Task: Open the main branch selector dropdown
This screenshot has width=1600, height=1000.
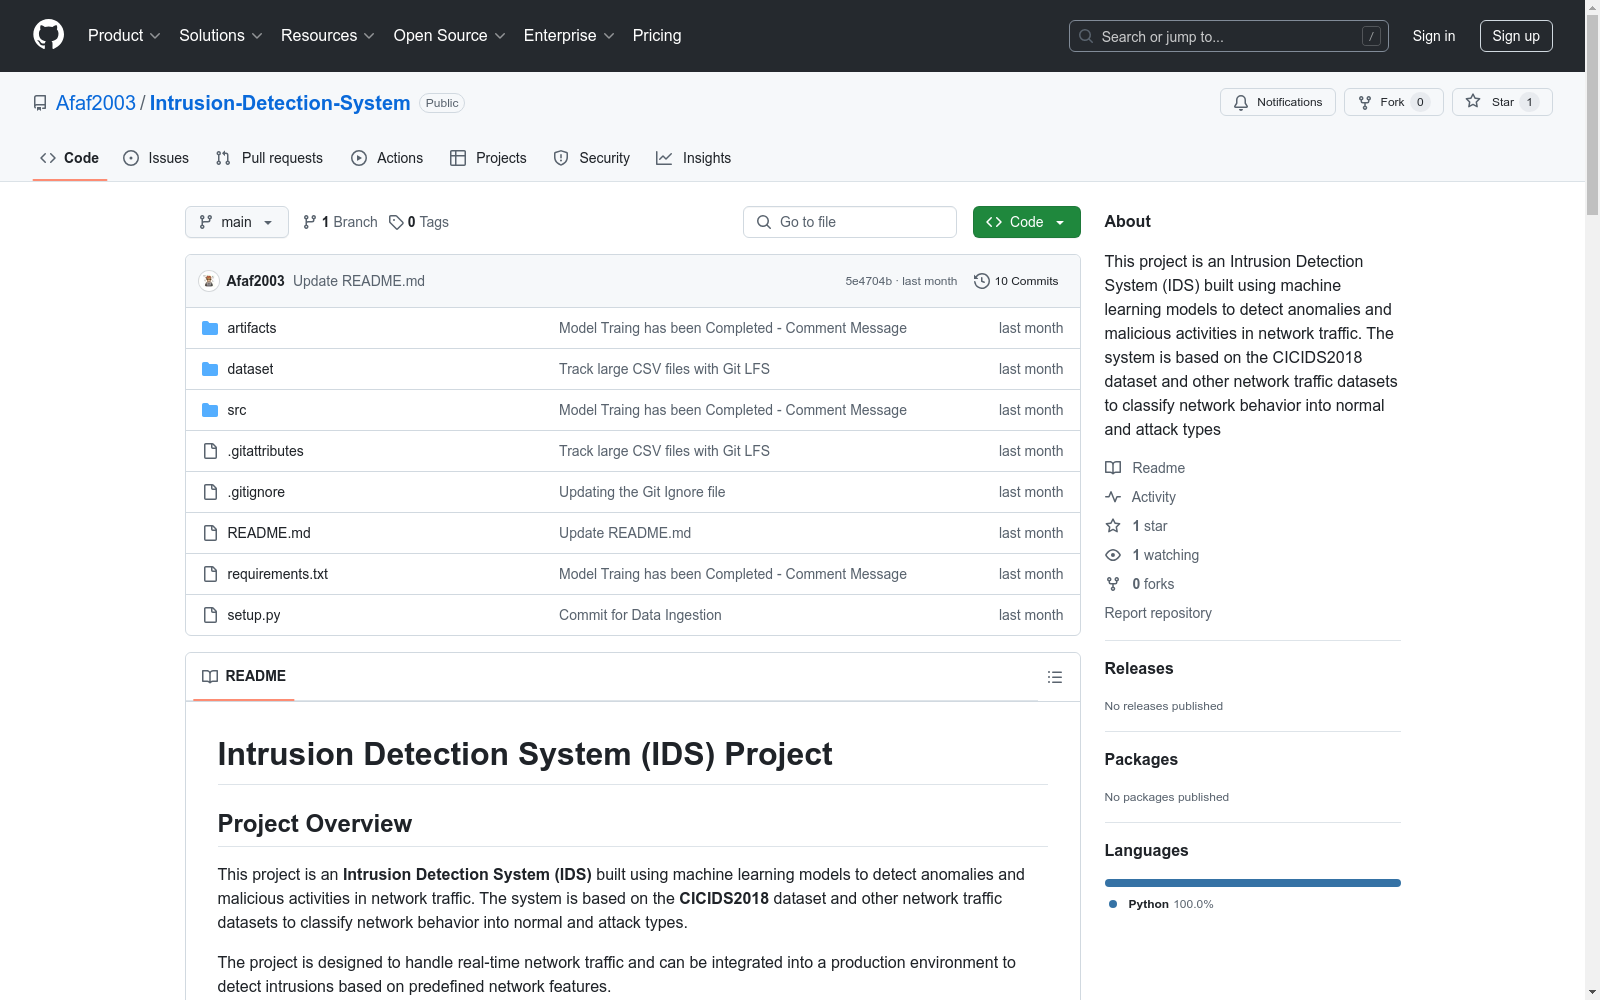Action: tap(237, 222)
